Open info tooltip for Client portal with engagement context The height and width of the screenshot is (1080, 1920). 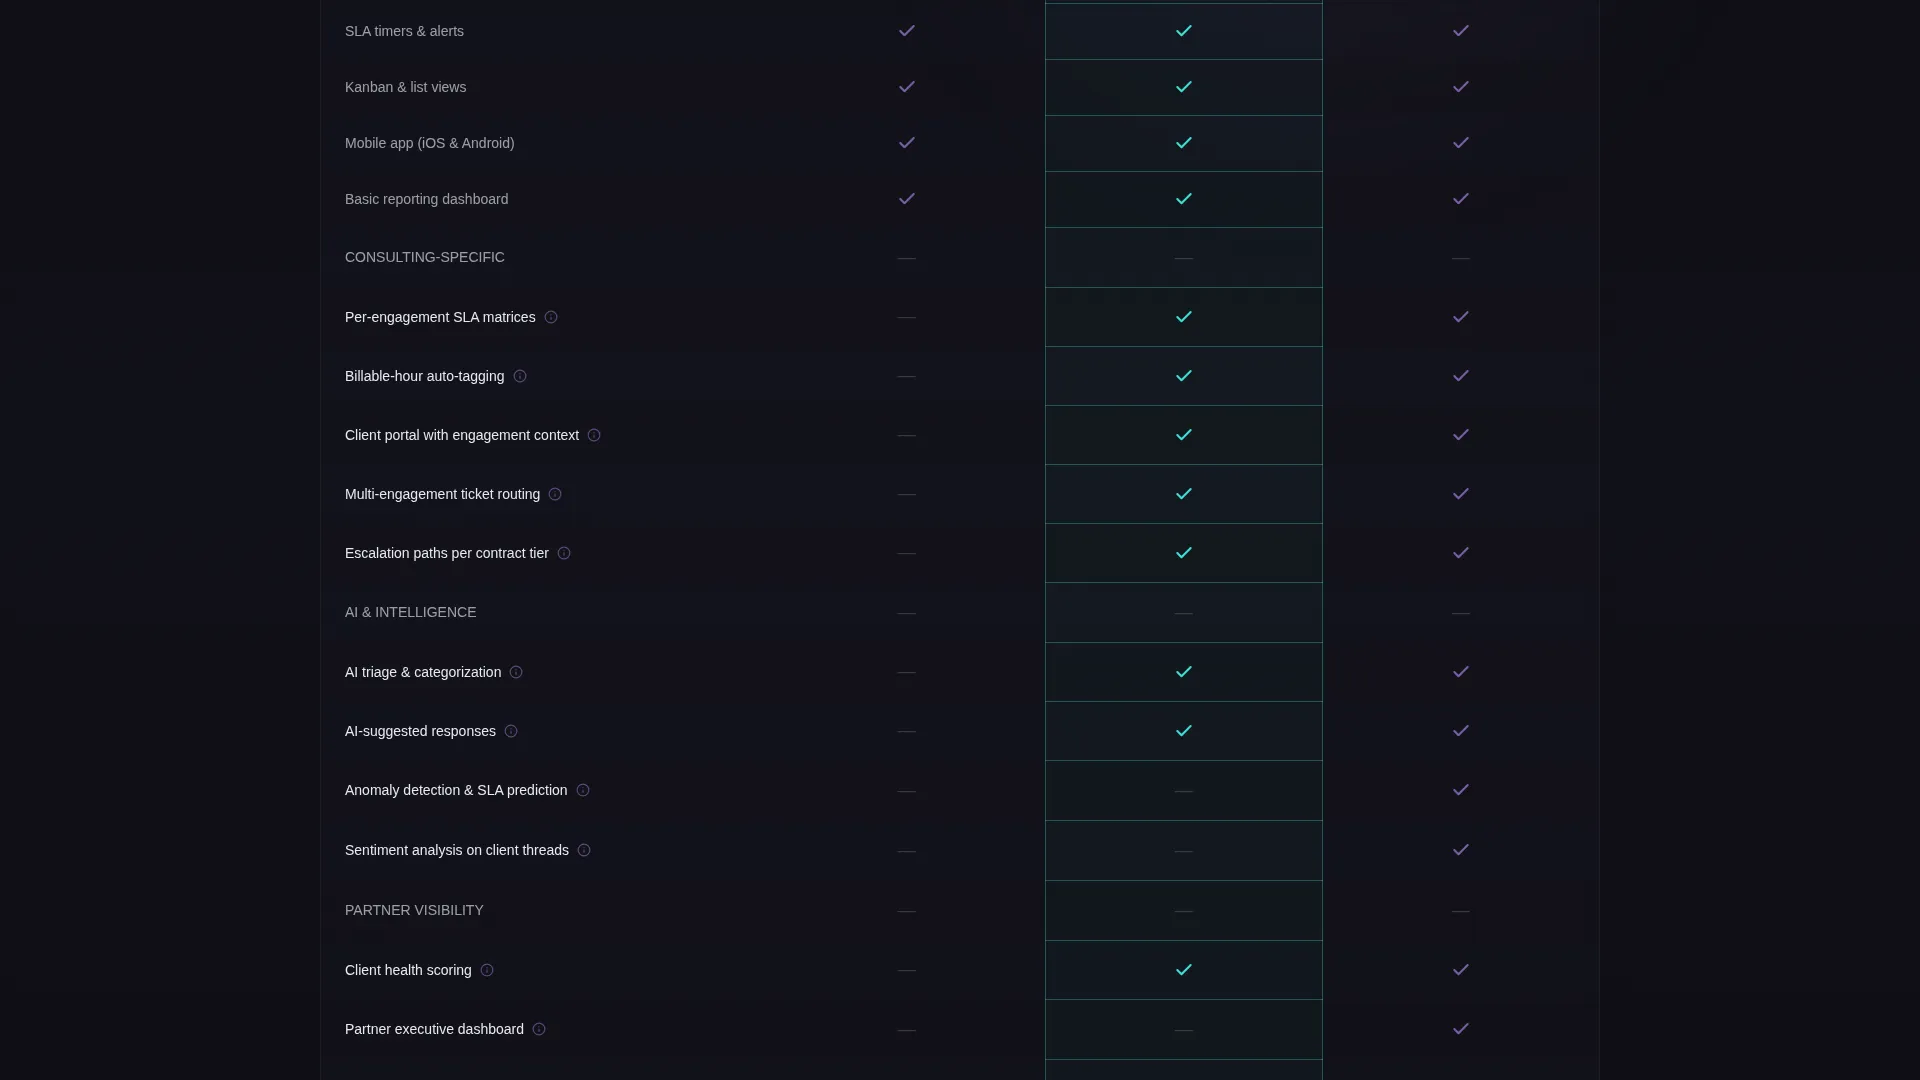[594, 435]
